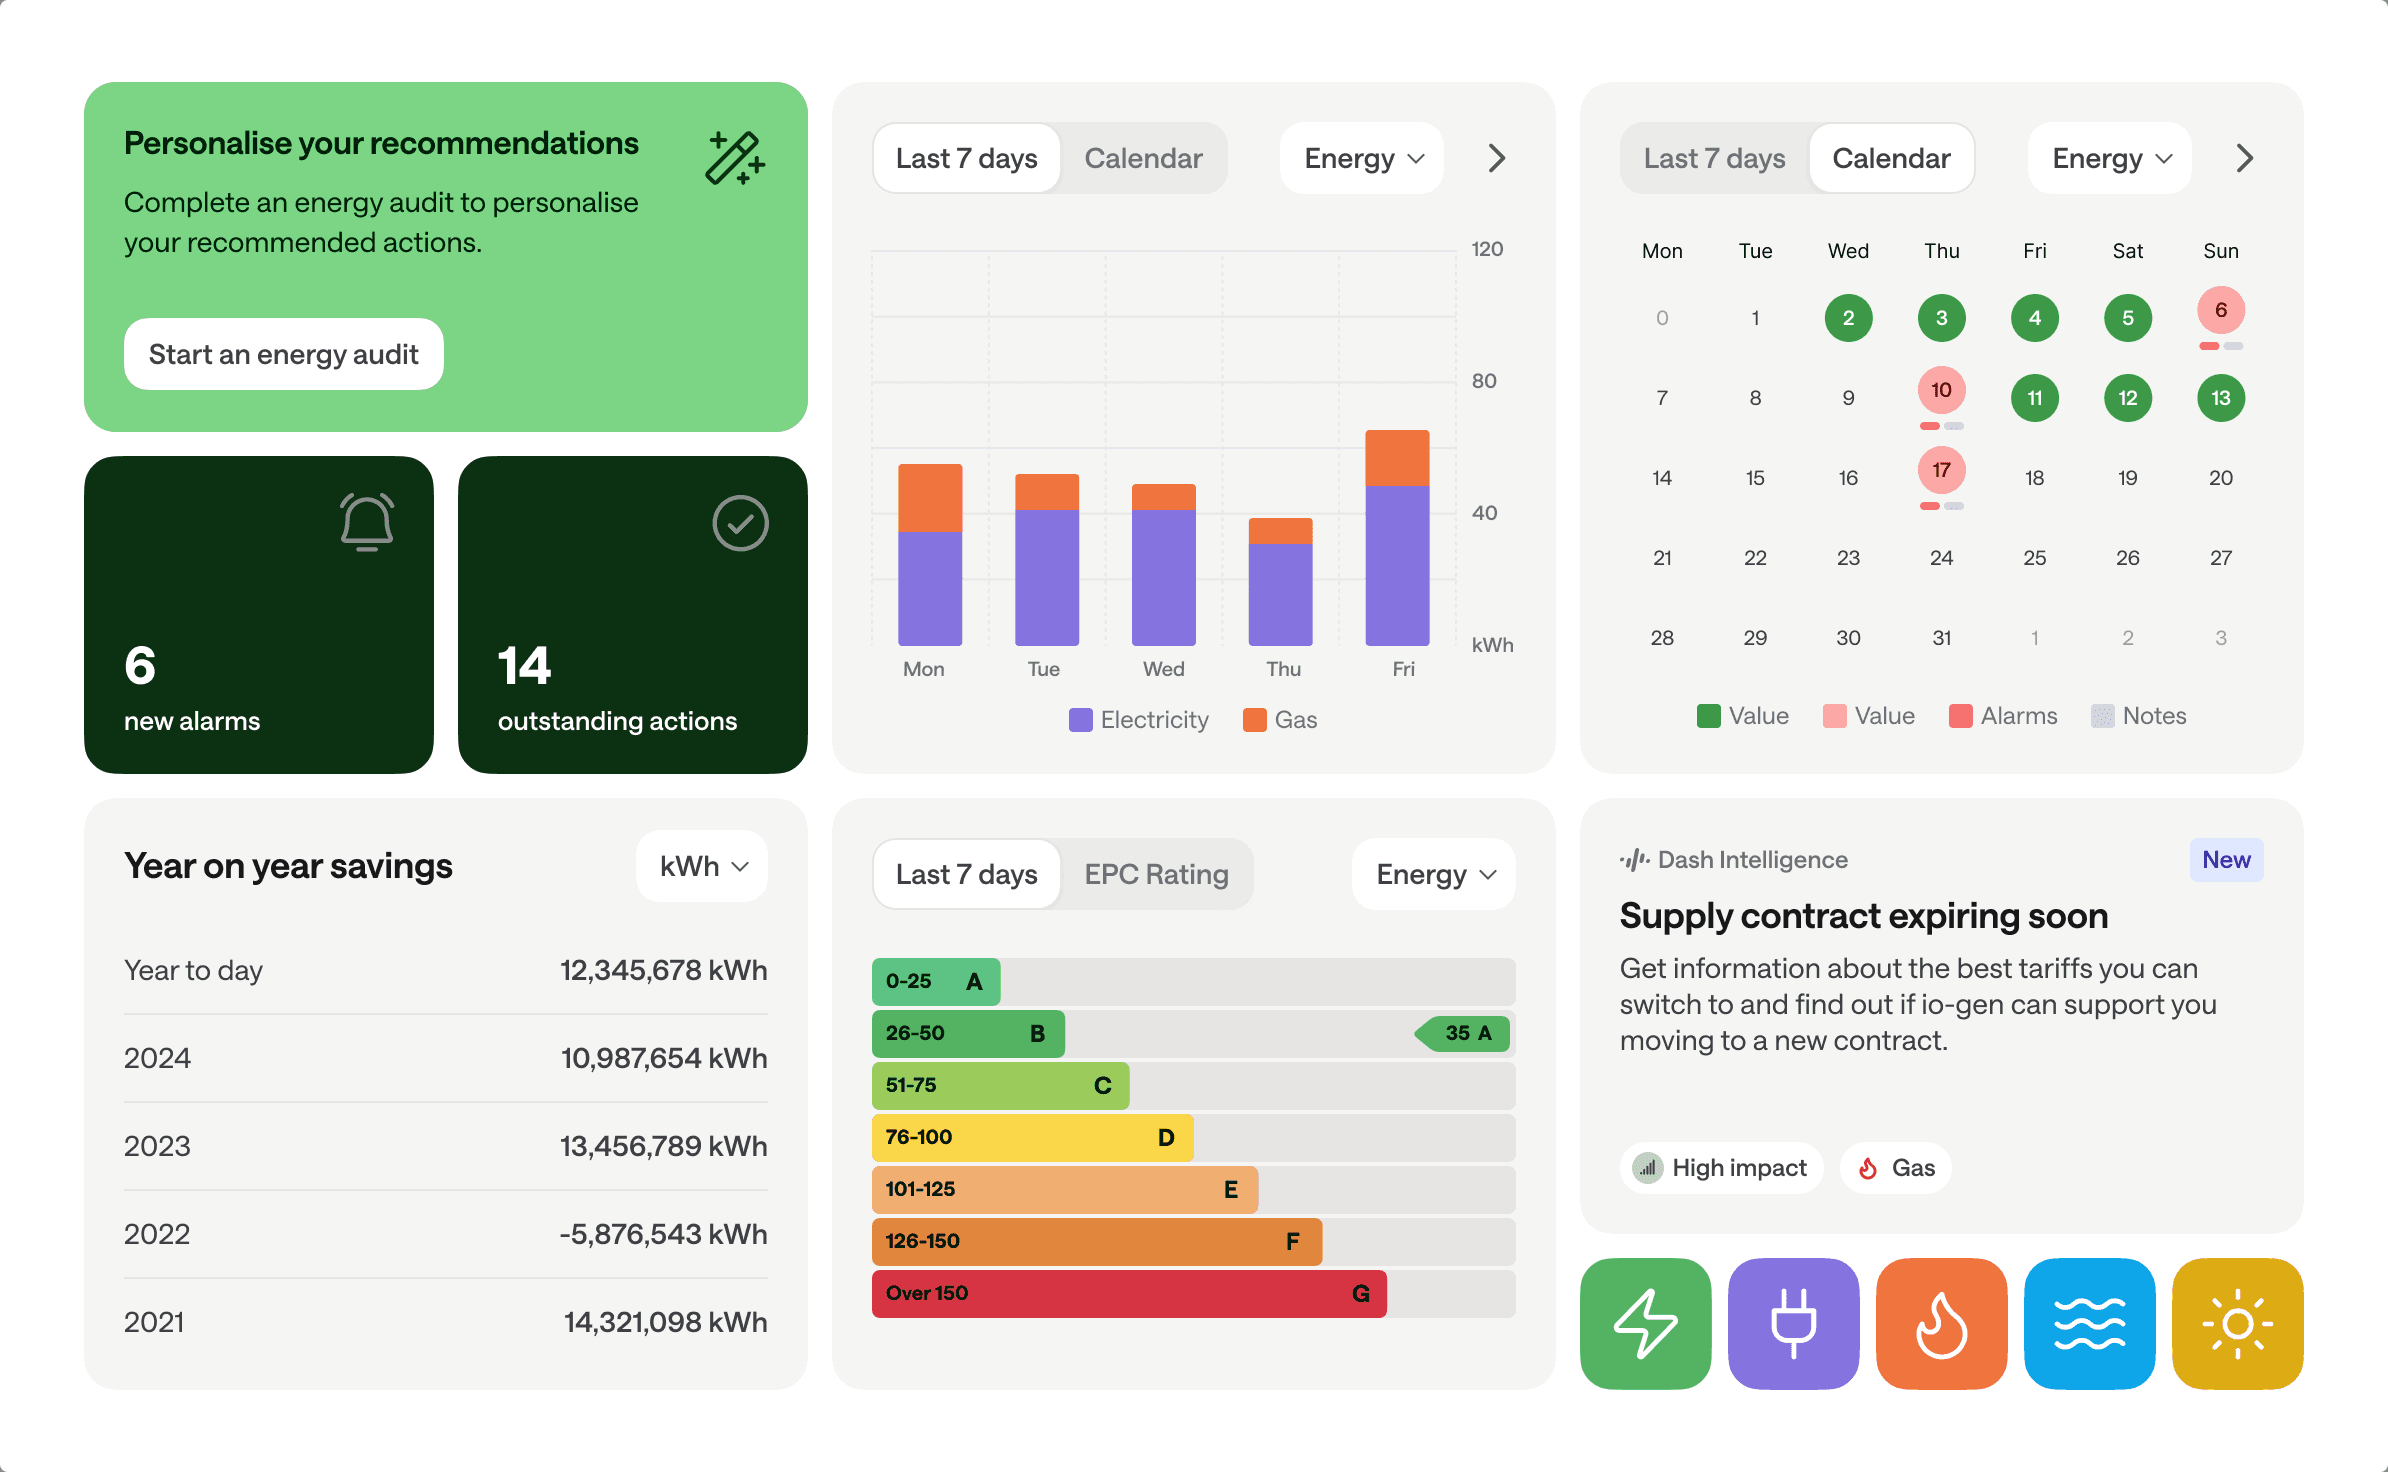Click the red G rating bar
Viewport: 2388px width, 1472px height.
1128,1293
